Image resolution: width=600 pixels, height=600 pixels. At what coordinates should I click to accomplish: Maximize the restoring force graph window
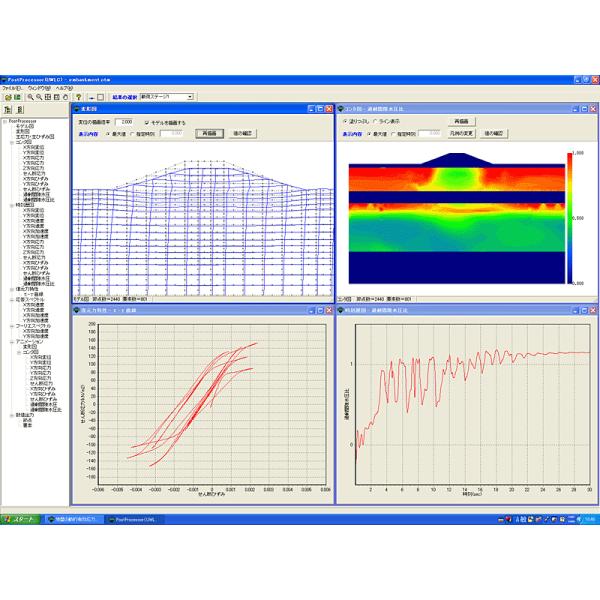320,310
